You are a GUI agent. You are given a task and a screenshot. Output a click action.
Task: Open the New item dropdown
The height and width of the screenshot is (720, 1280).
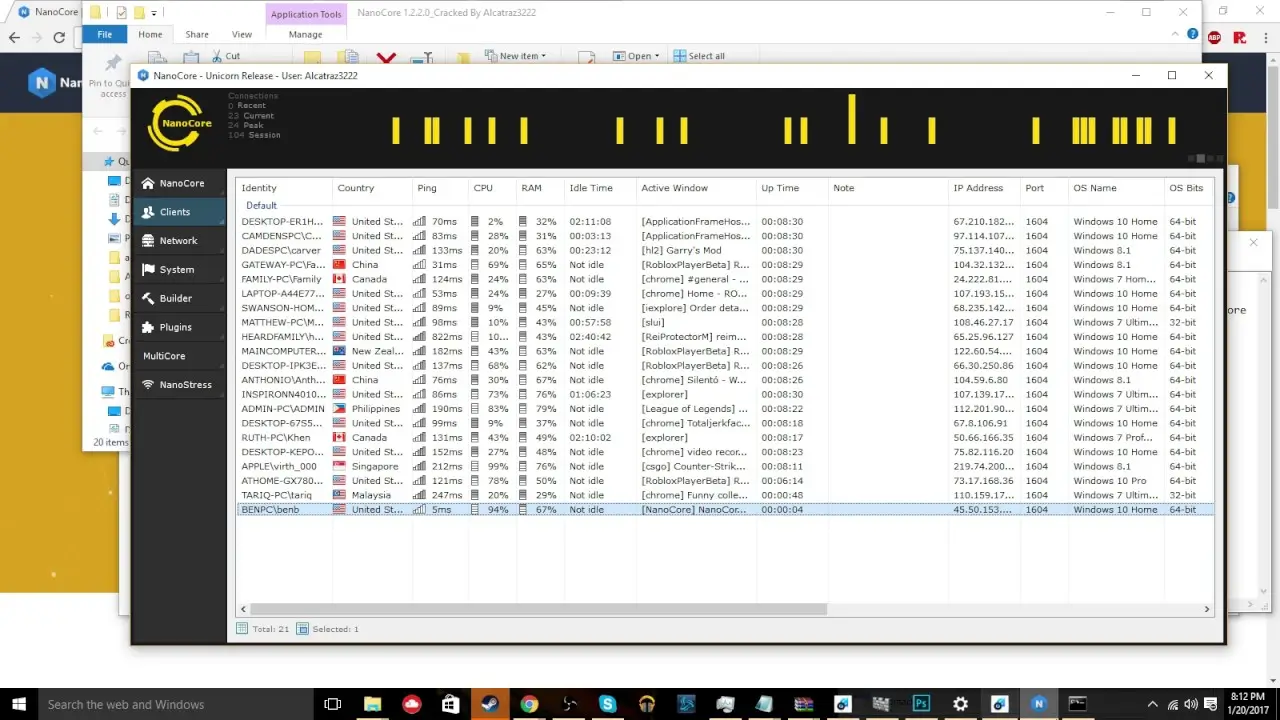click(516, 55)
